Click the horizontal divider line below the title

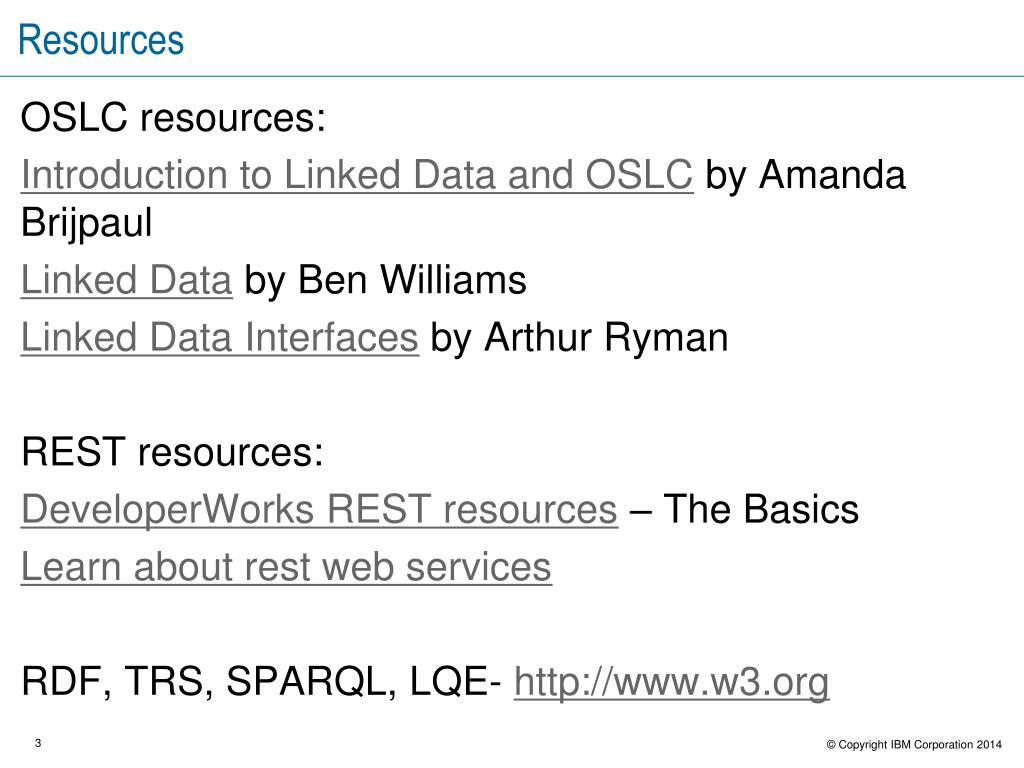click(512, 76)
